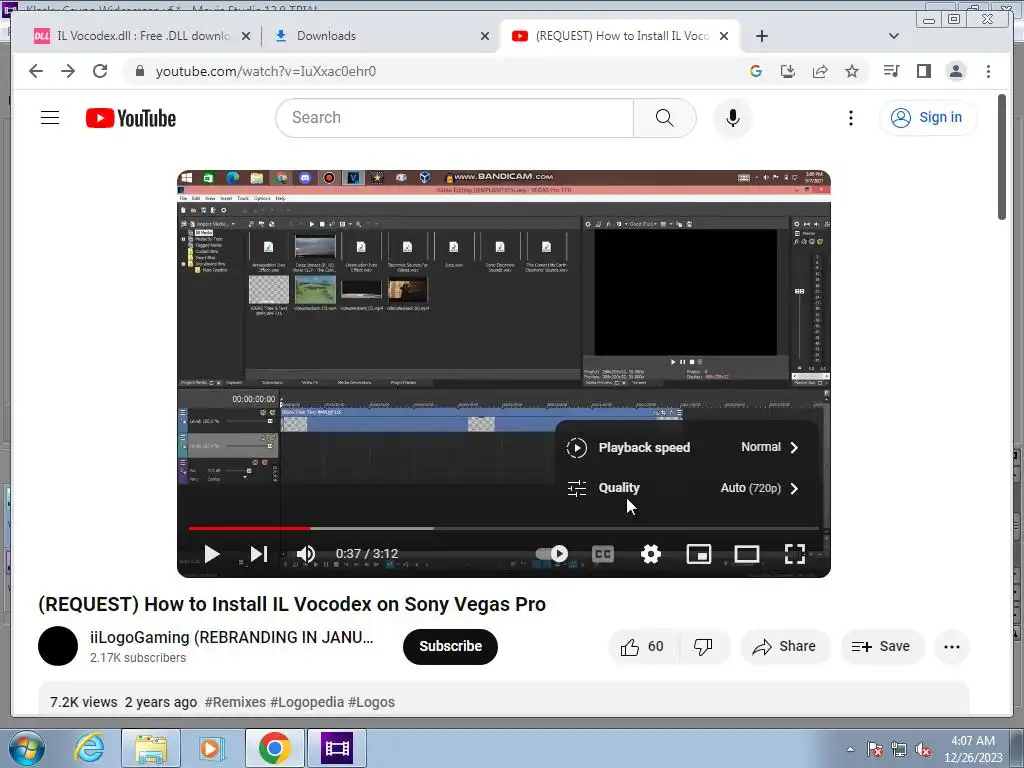Launch Internet Explorer from taskbar
This screenshot has height=768, width=1024.
(x=89, y=748)
